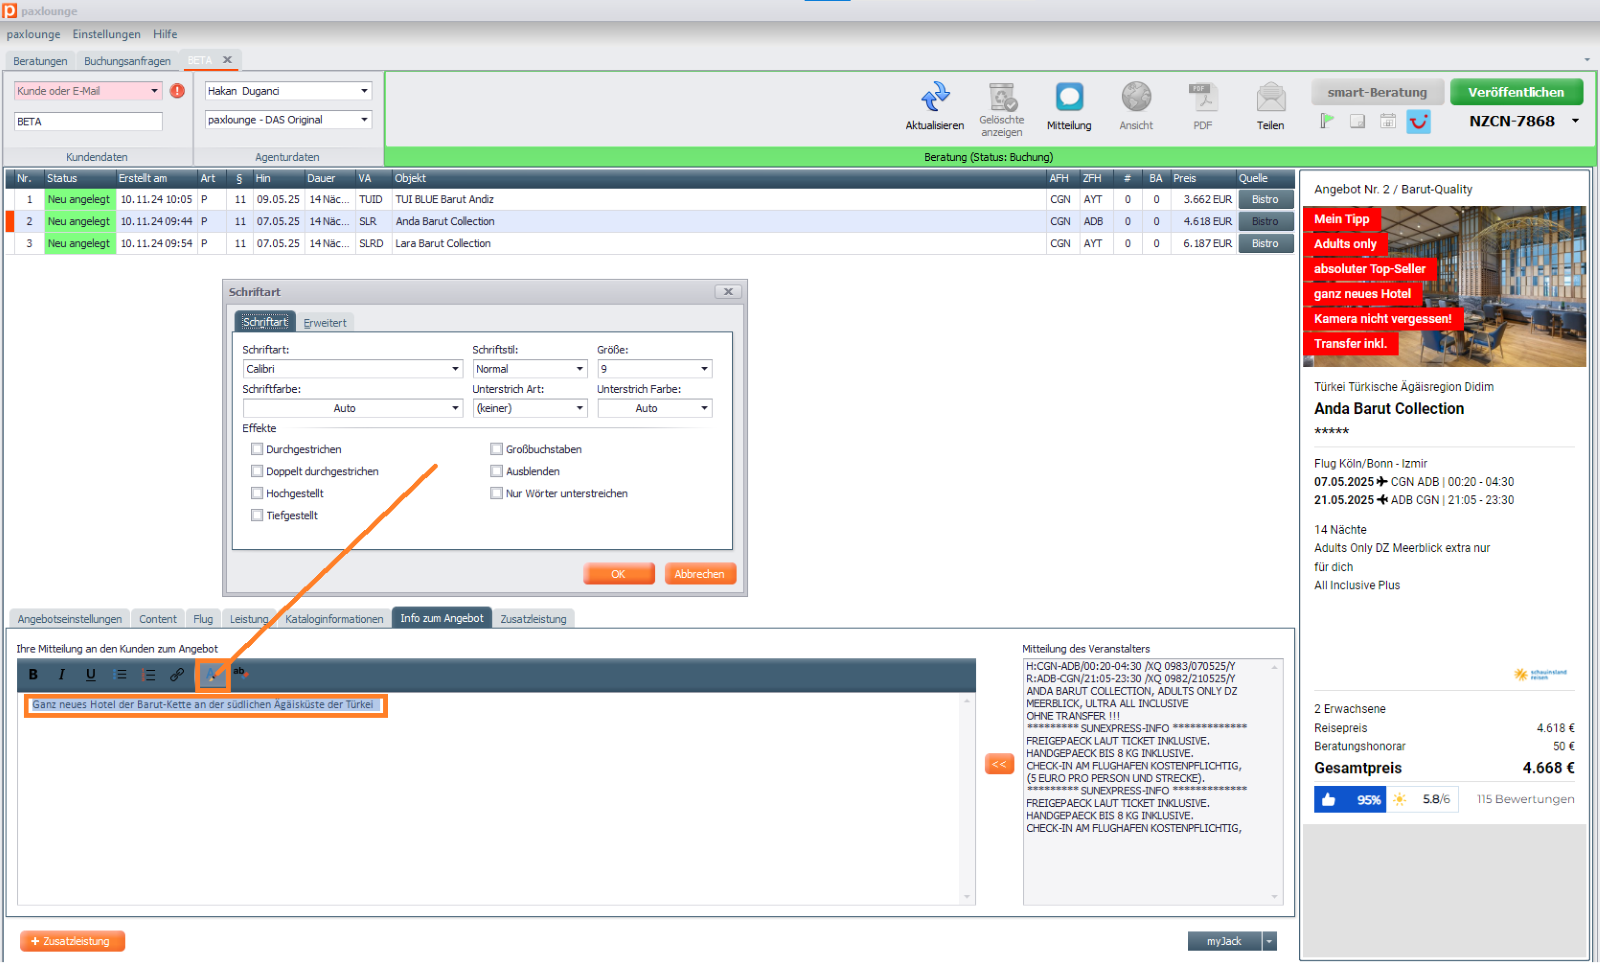
Task: Open the Schriftstil Normal dropdown
Action: coord(530,369)
